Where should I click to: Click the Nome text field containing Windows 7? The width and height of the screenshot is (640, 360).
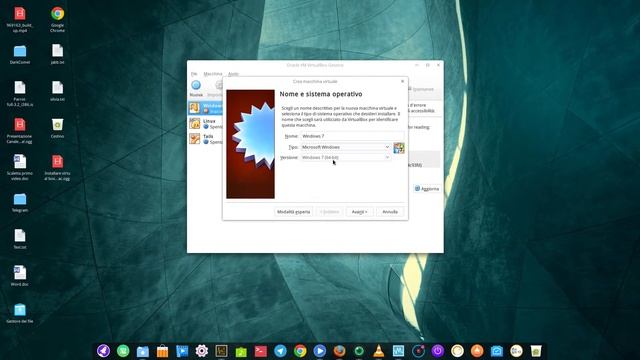352,136
